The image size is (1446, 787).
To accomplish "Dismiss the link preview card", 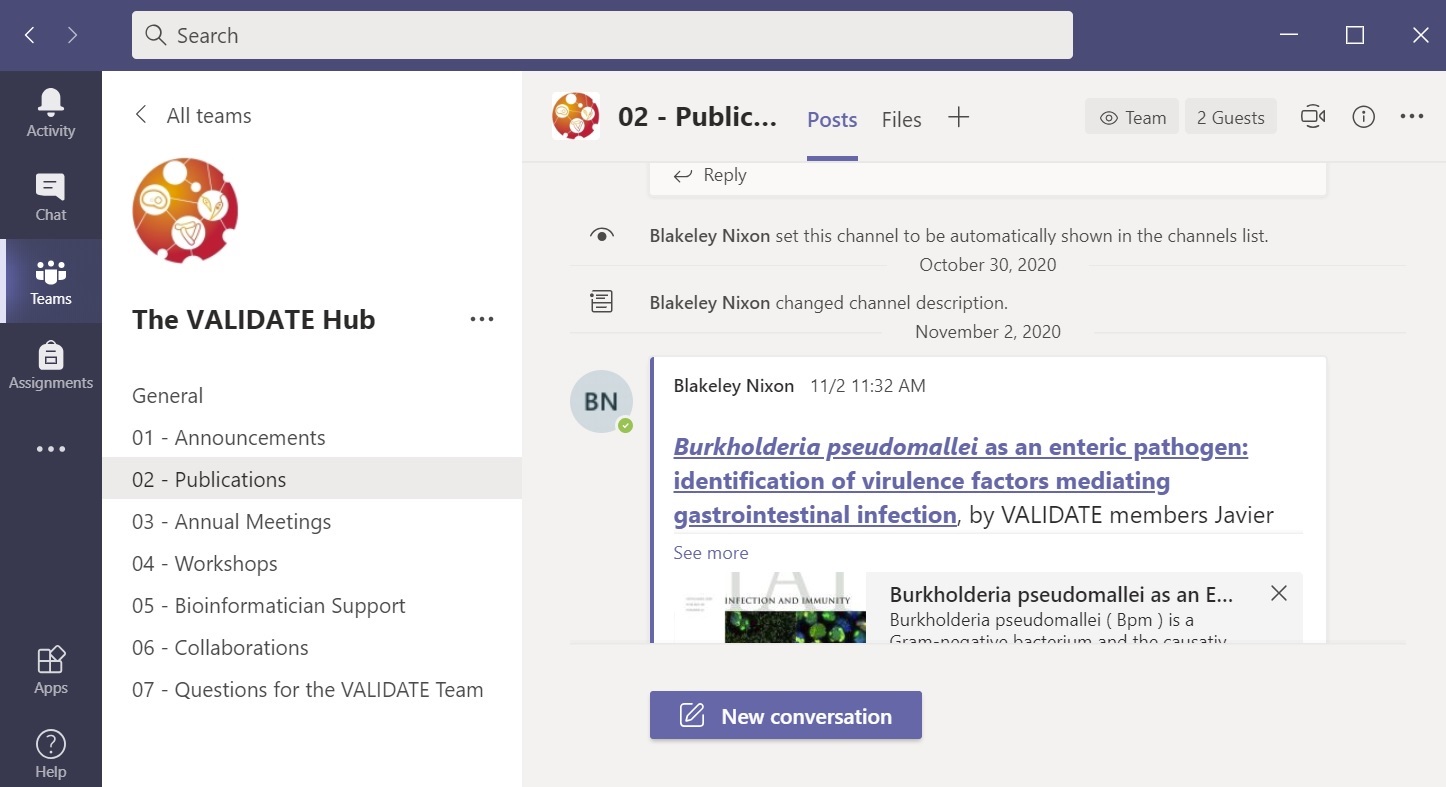I will (x=1278, y=593).
